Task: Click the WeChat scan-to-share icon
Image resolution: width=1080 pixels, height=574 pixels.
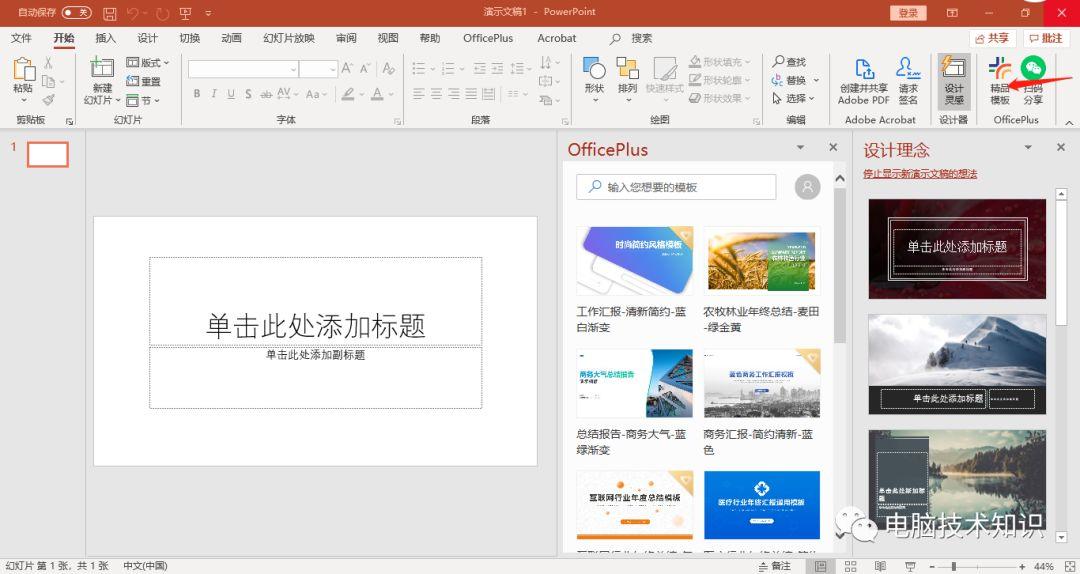Action: point(1032,68)
